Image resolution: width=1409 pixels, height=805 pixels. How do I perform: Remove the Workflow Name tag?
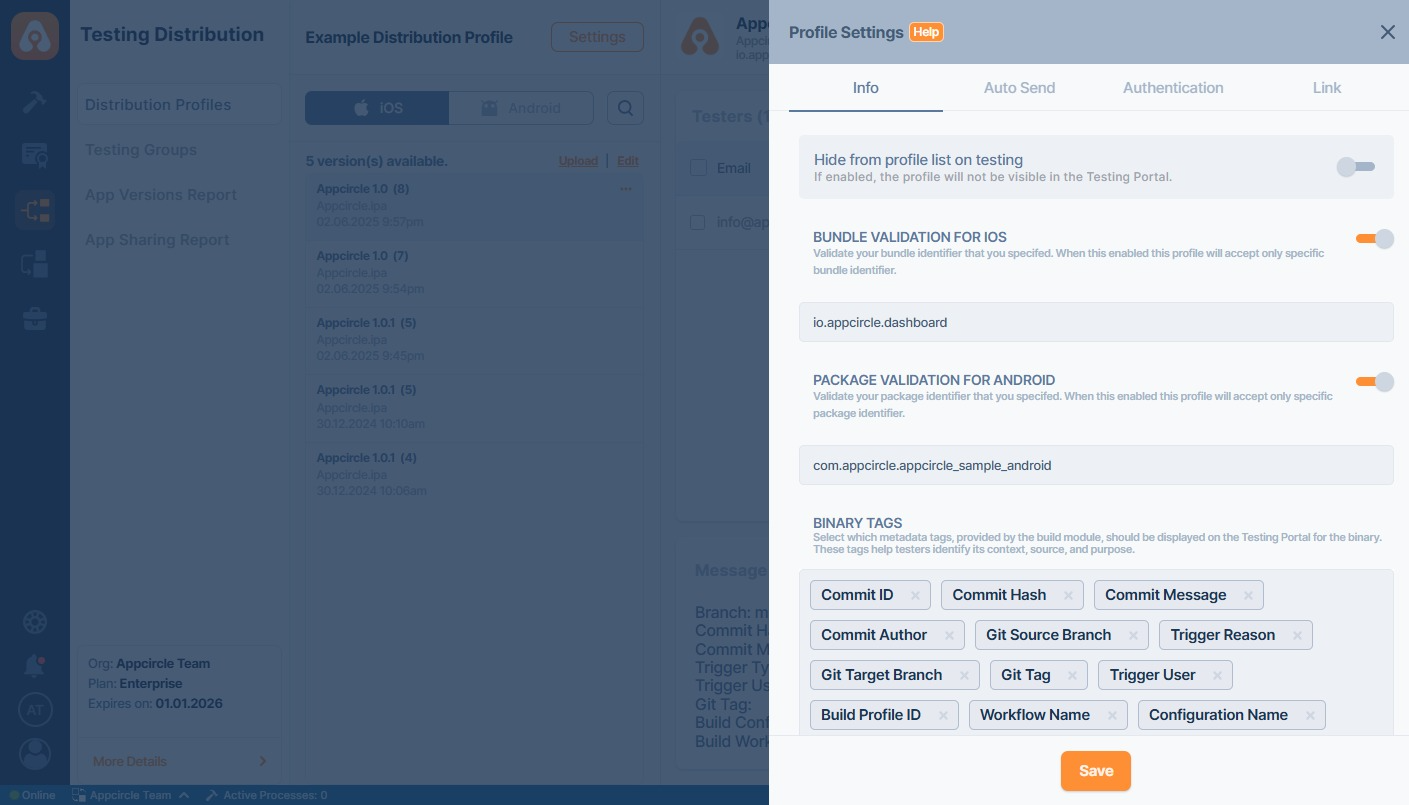[1112, 715]
